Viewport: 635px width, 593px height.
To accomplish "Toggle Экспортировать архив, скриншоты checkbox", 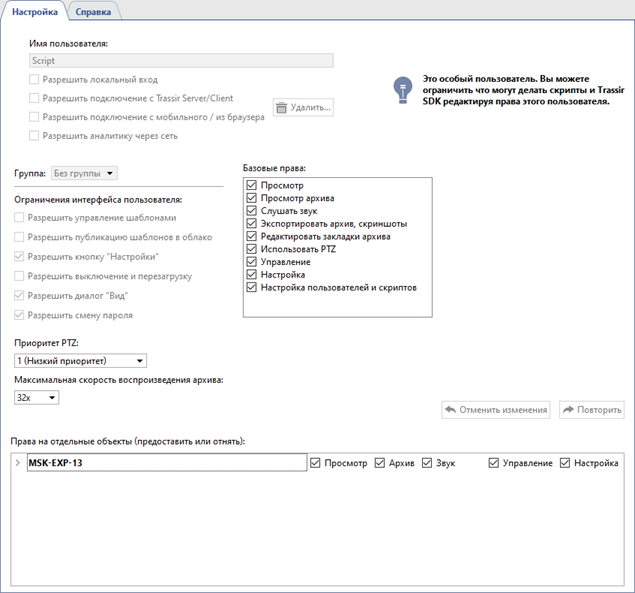I will (251, 224).
